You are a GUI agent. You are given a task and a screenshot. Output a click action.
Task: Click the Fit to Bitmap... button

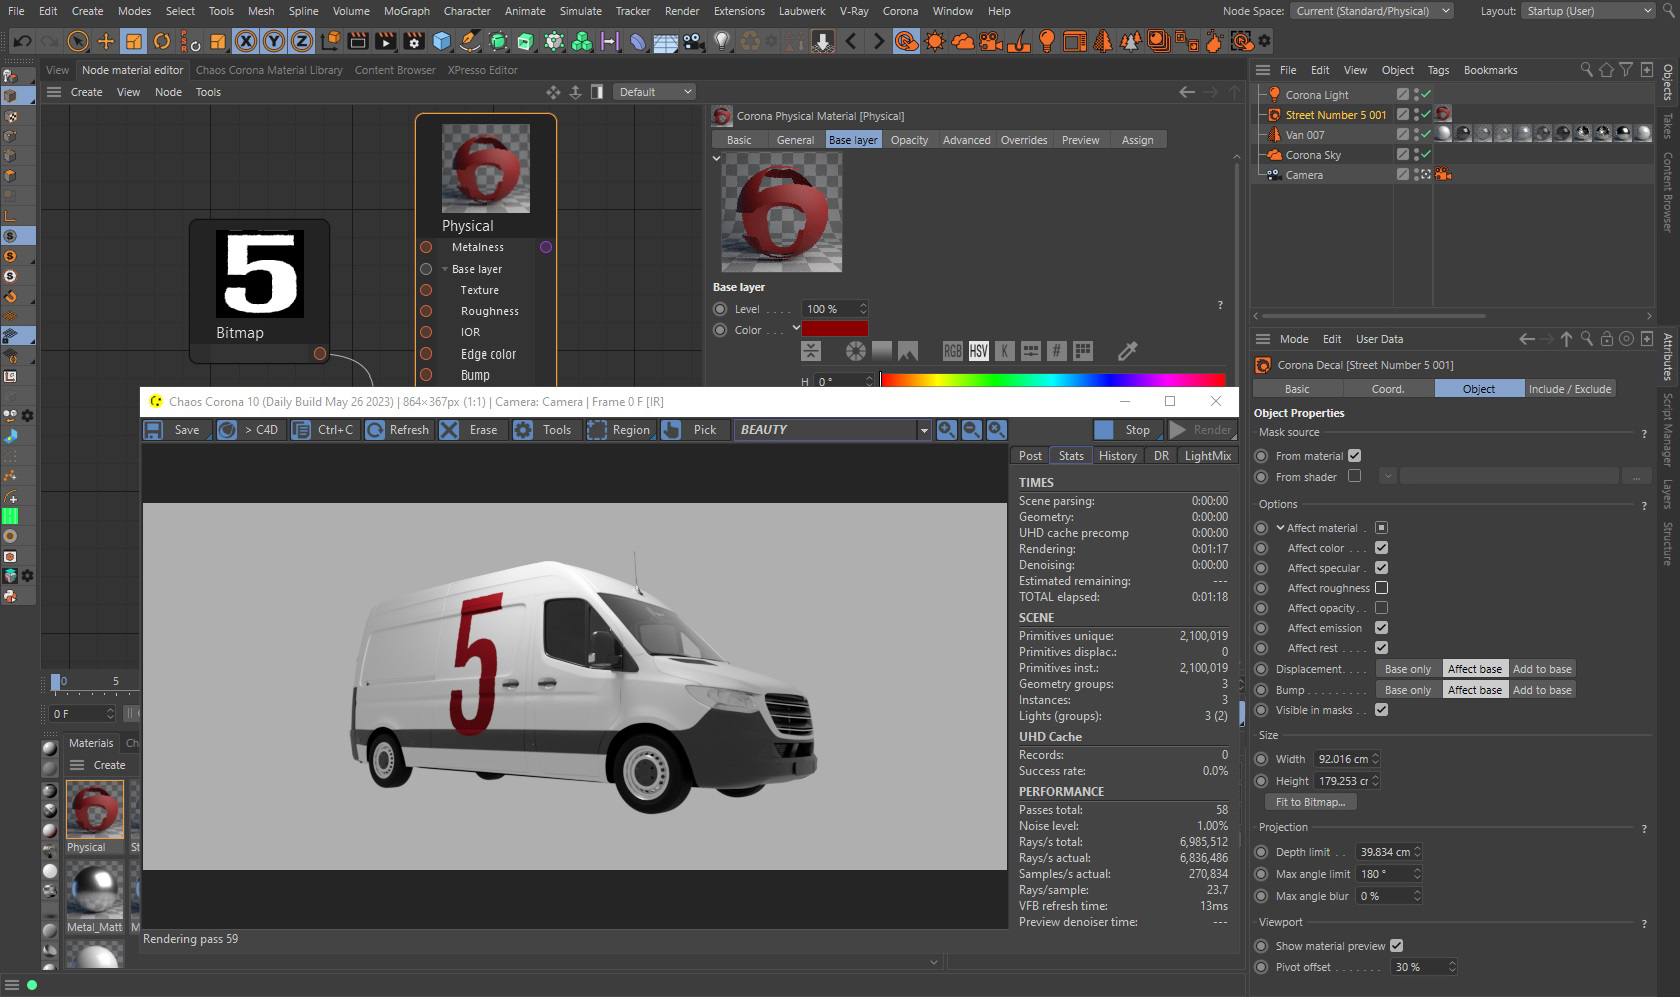[1310, 802]
